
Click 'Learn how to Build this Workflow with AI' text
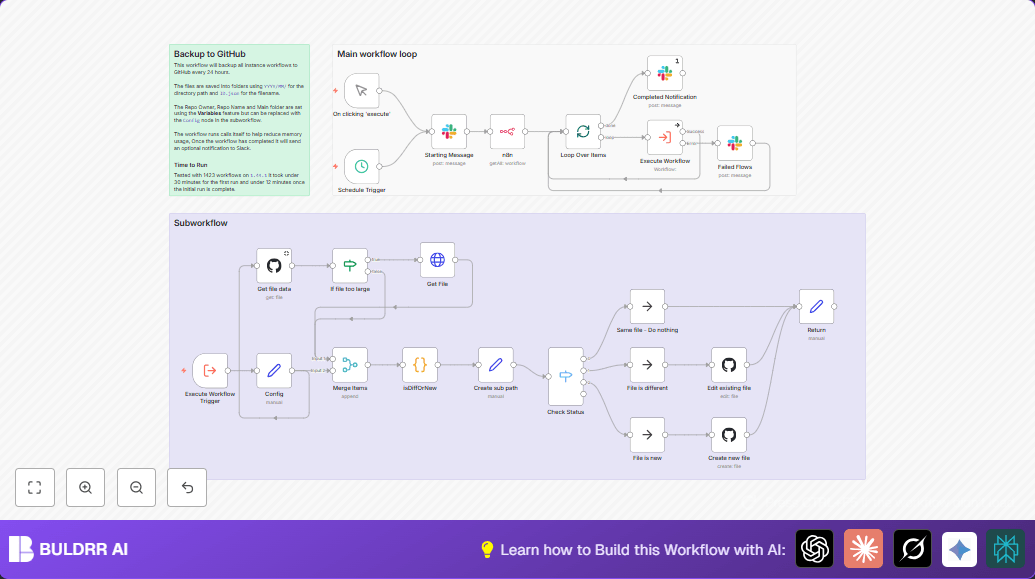(643, 550)
